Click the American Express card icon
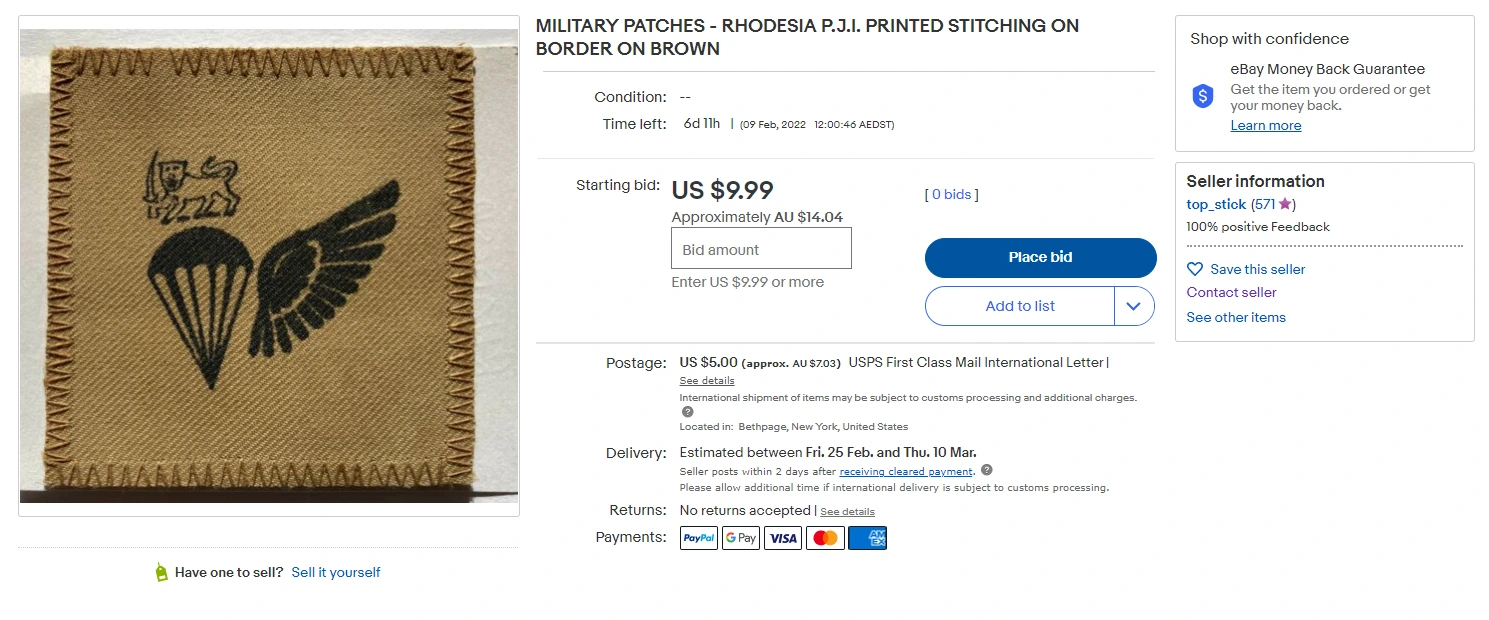The height and width of the screenshot is (620, 1489). pyautogui.click(x=867, y=538)
